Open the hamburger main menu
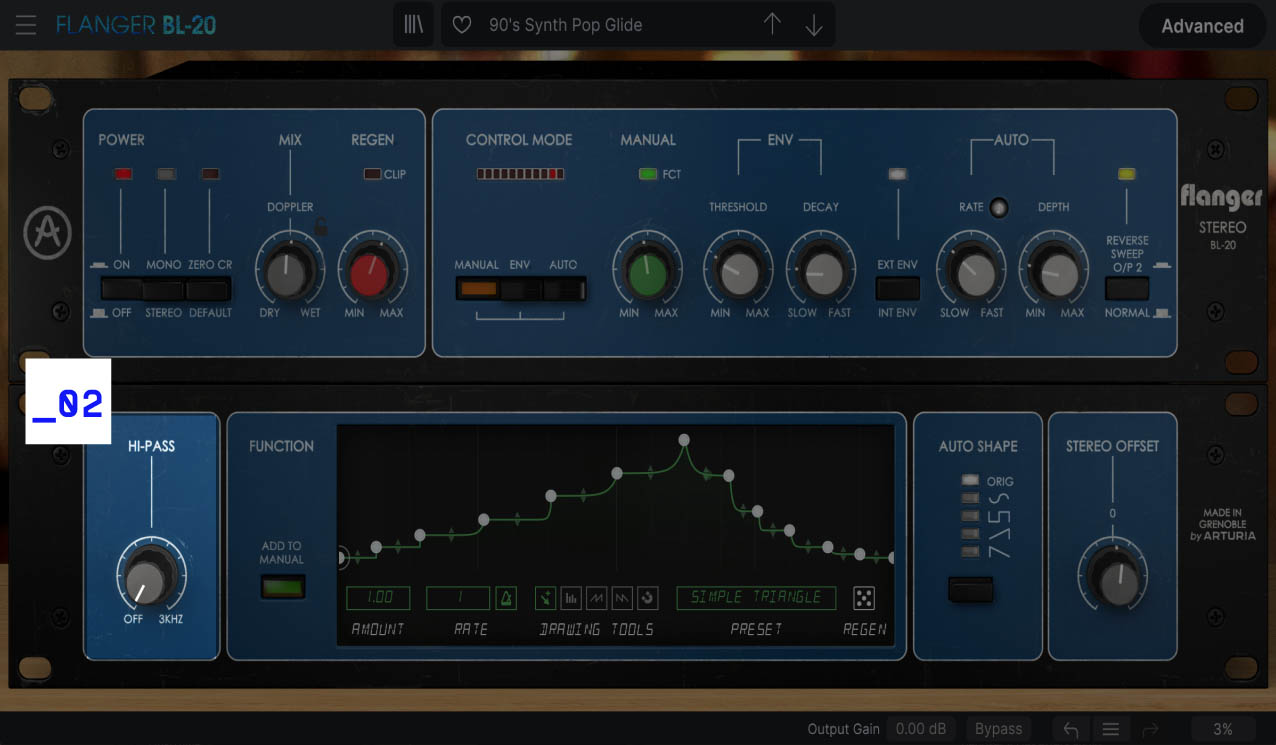 click(x=25, y=25)
